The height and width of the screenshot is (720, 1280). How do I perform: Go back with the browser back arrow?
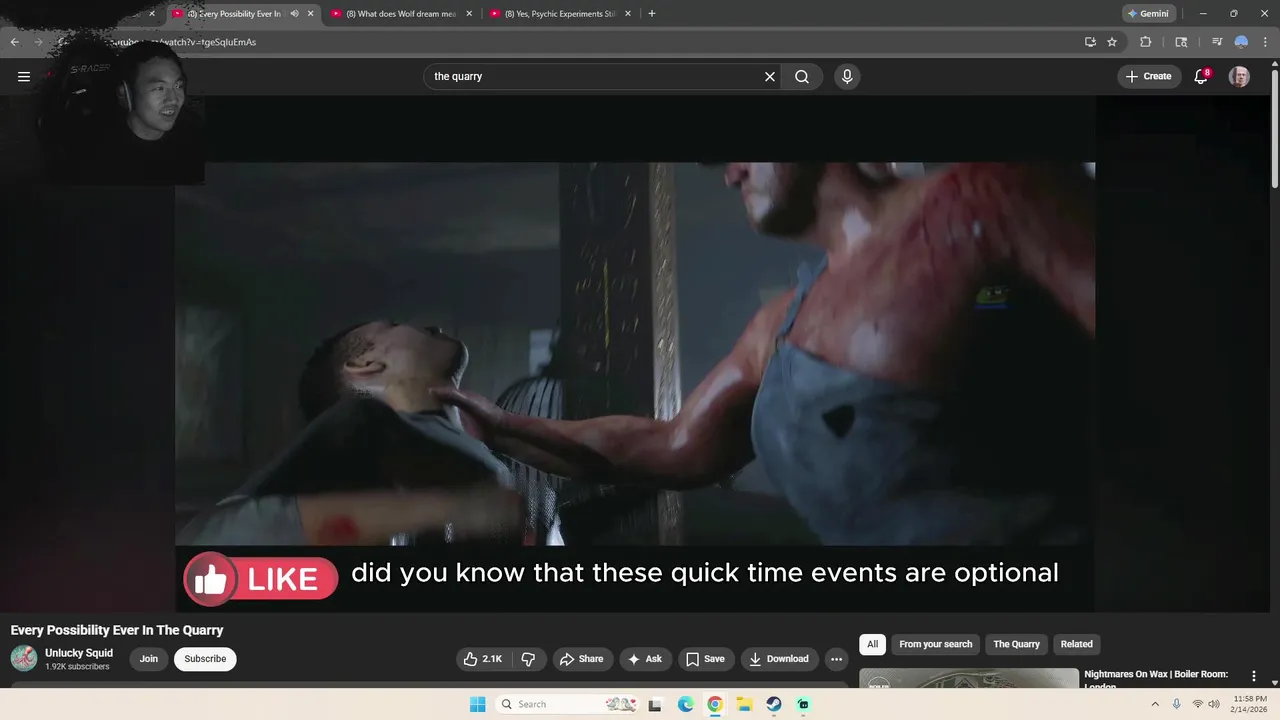pyautogui.click(x=15, y=42)
